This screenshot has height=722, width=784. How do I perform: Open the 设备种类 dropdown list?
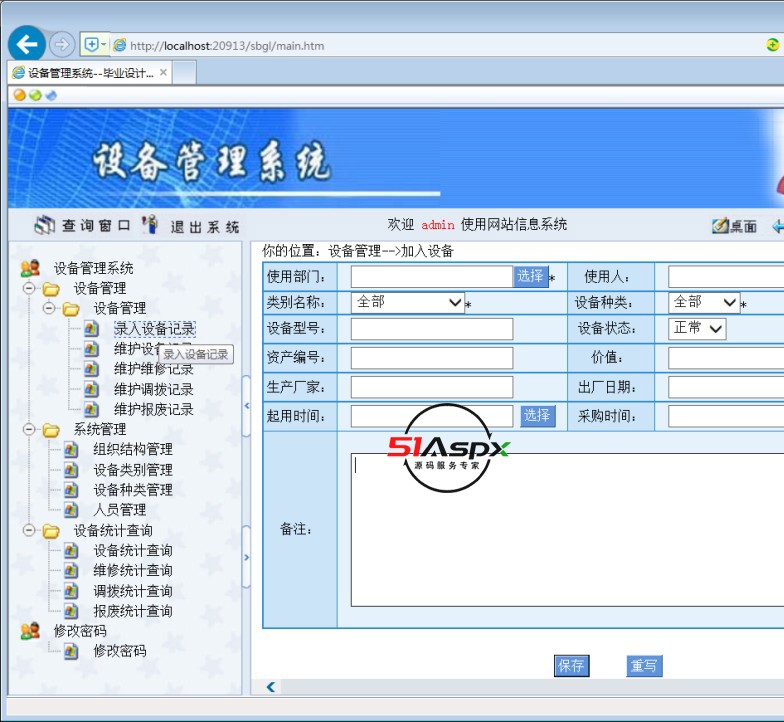[x=704, y=302]
